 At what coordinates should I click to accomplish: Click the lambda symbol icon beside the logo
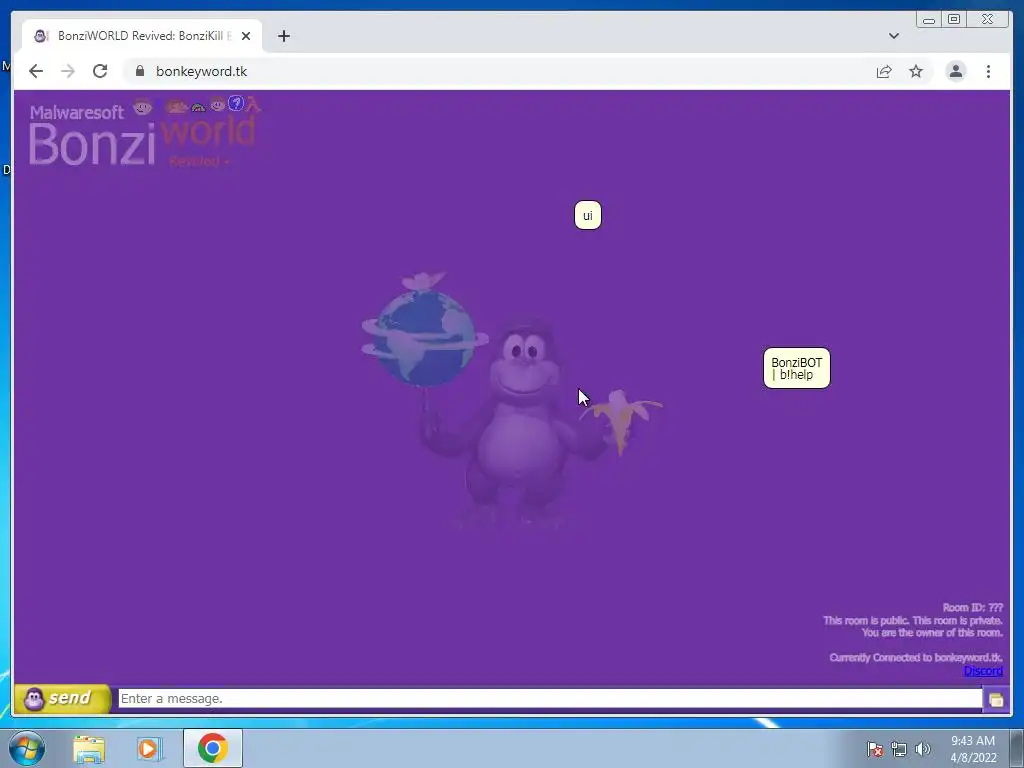point(253,104)
